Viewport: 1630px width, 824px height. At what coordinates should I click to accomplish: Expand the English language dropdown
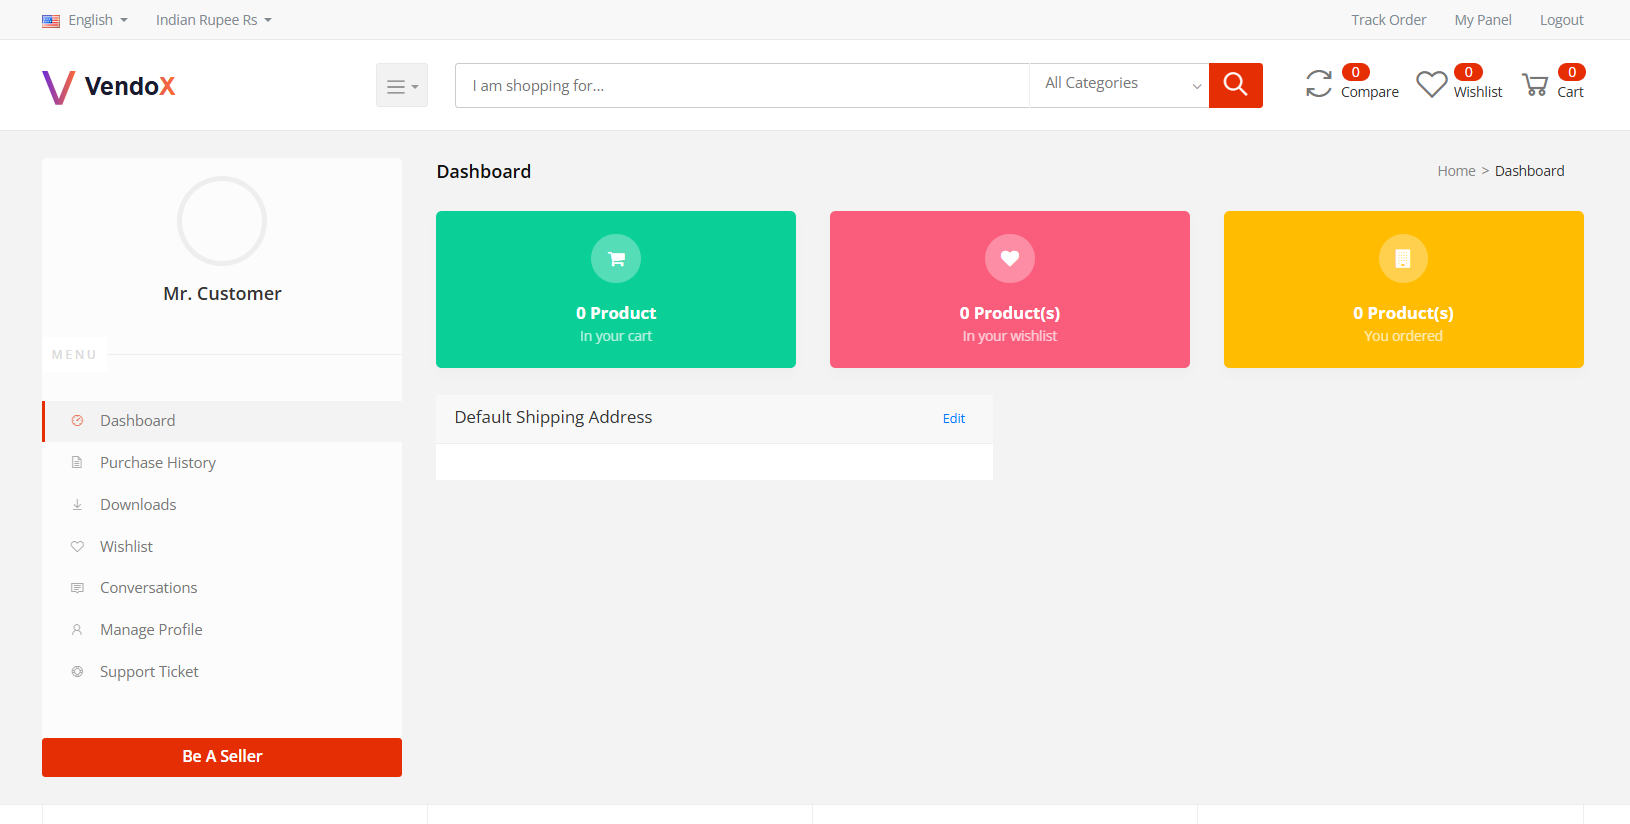pos(85,20)
